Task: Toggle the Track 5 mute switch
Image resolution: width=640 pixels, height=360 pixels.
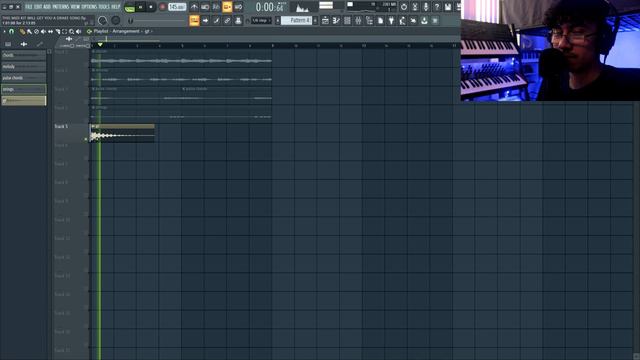Action: tap(86, 139)
